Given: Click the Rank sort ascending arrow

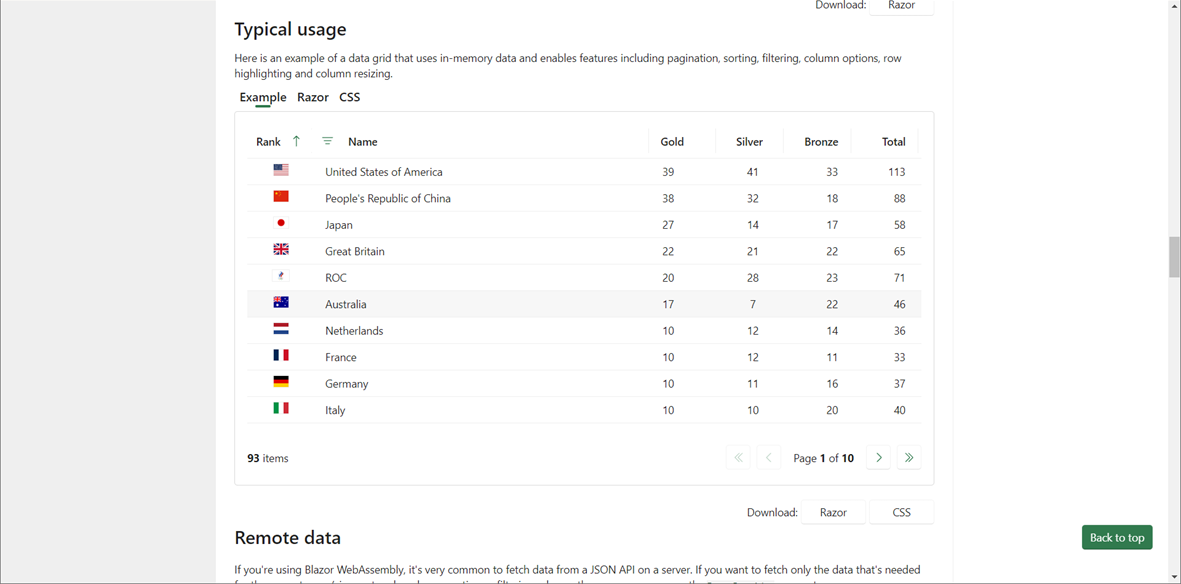Looking at the screenshot, I should point(296,141).
